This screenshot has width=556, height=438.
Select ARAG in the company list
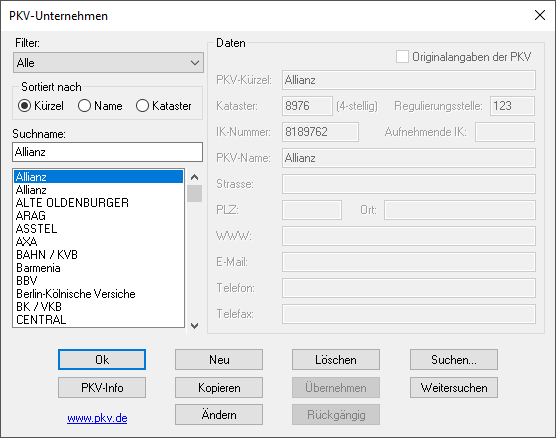coord(99,216)
